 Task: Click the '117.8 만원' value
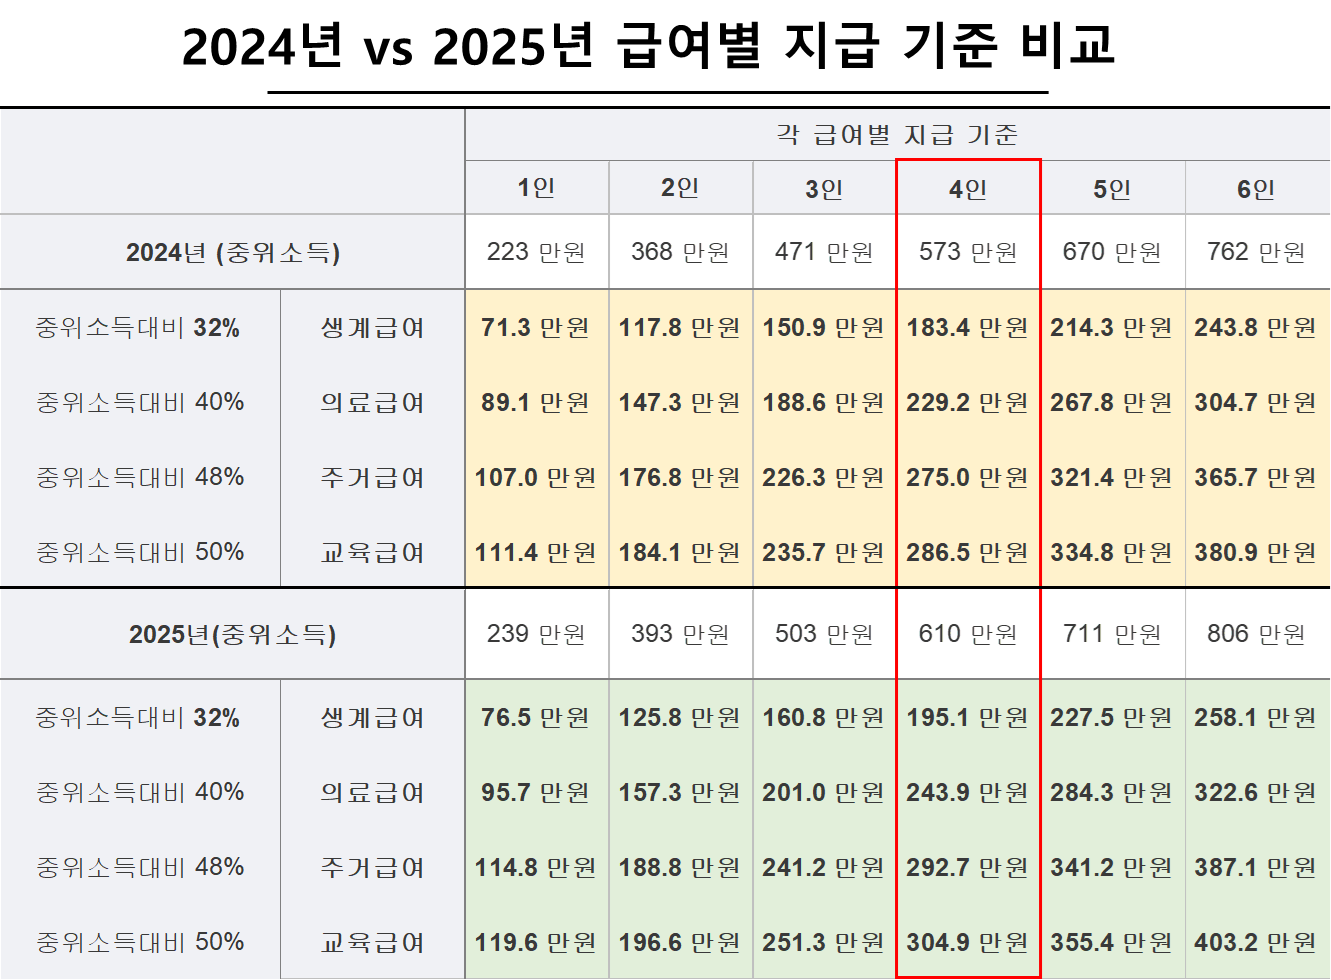(680, 328)
